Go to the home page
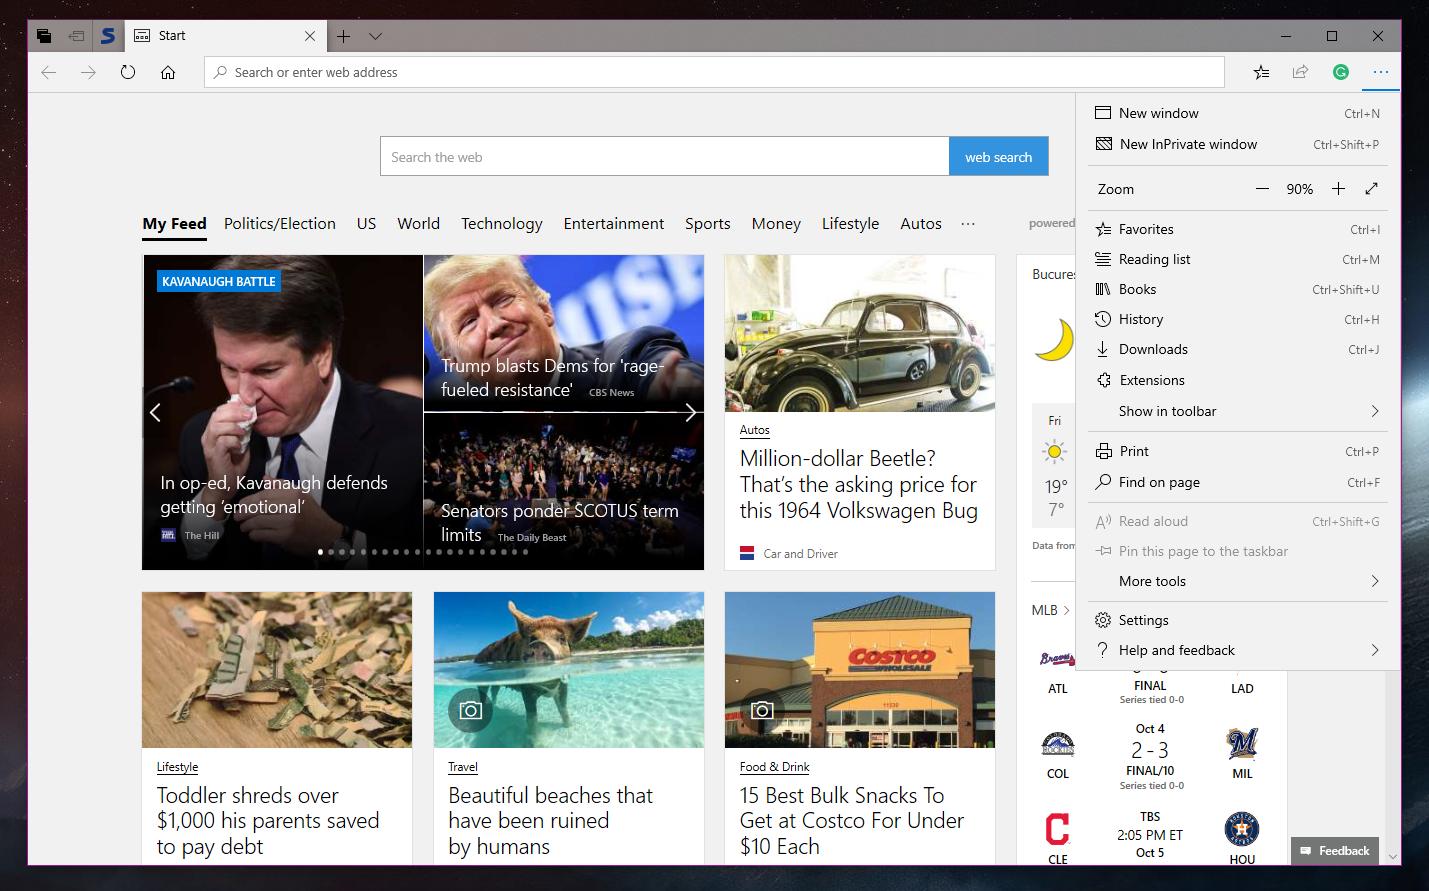 pyautogui.click(x=168, y=72)
